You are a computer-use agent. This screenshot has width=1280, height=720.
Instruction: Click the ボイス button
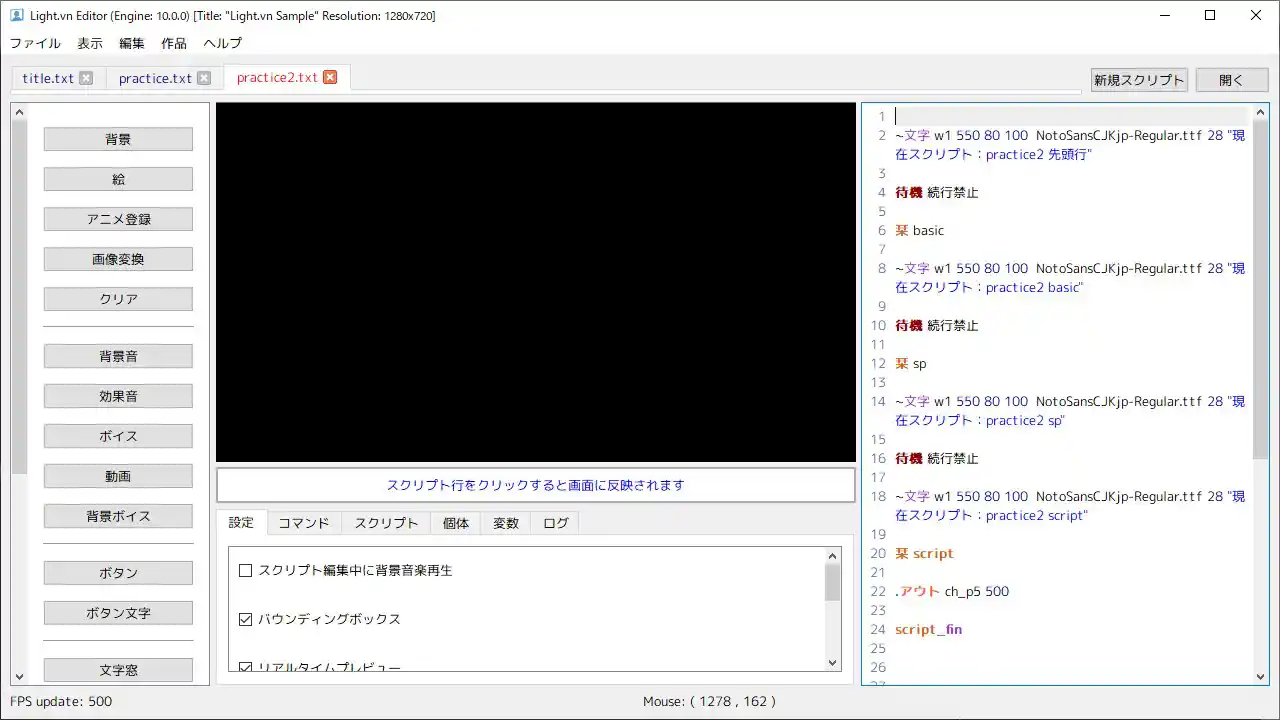tap(118, 436)
